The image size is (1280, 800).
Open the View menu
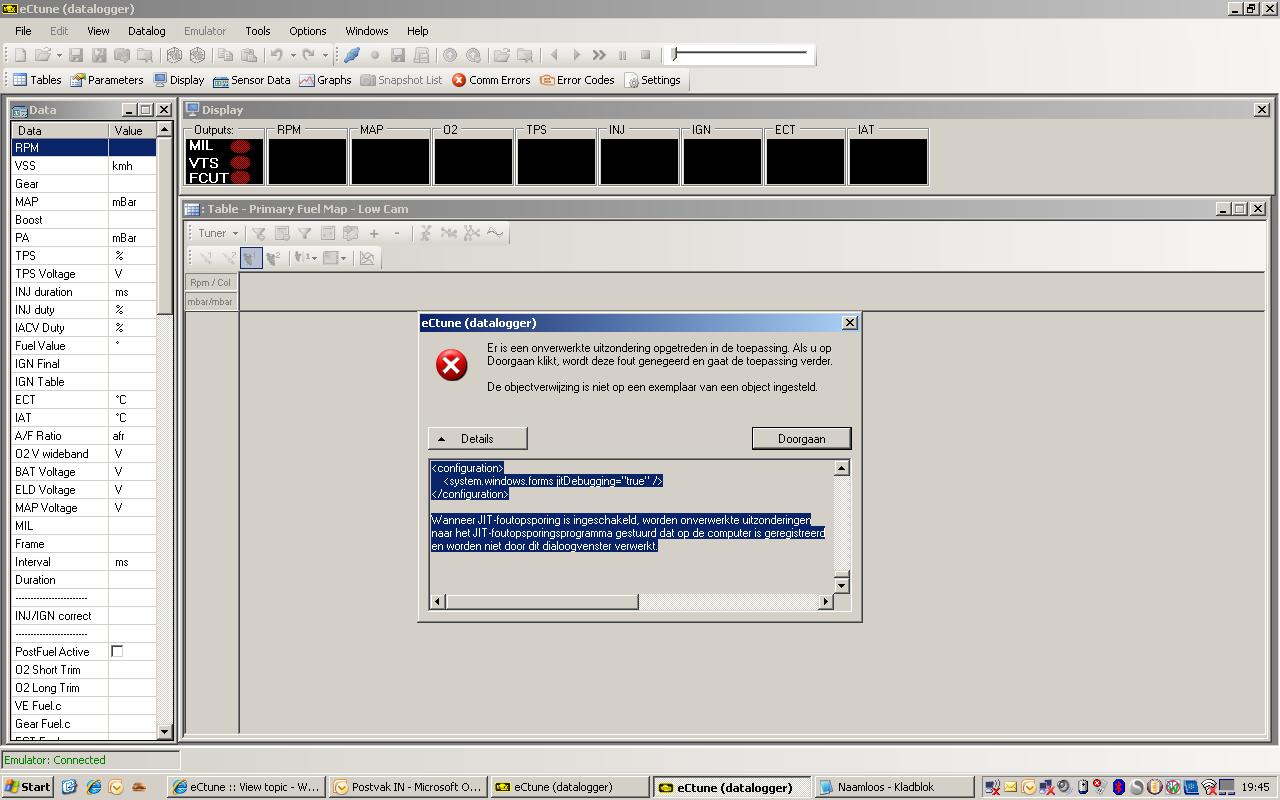tap(98, 31)
